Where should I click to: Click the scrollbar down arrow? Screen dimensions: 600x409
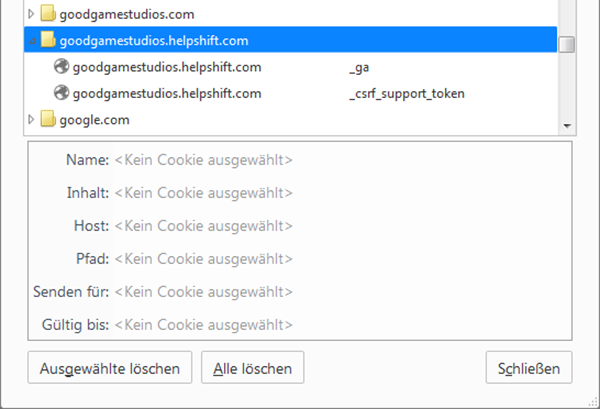(x=567, y=125)
